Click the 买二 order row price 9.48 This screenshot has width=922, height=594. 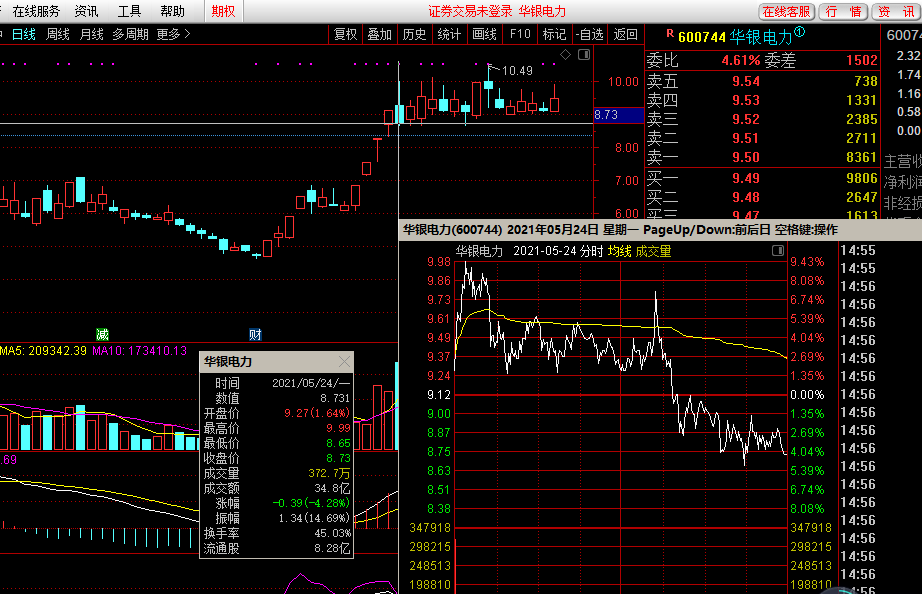pos(746,197)
